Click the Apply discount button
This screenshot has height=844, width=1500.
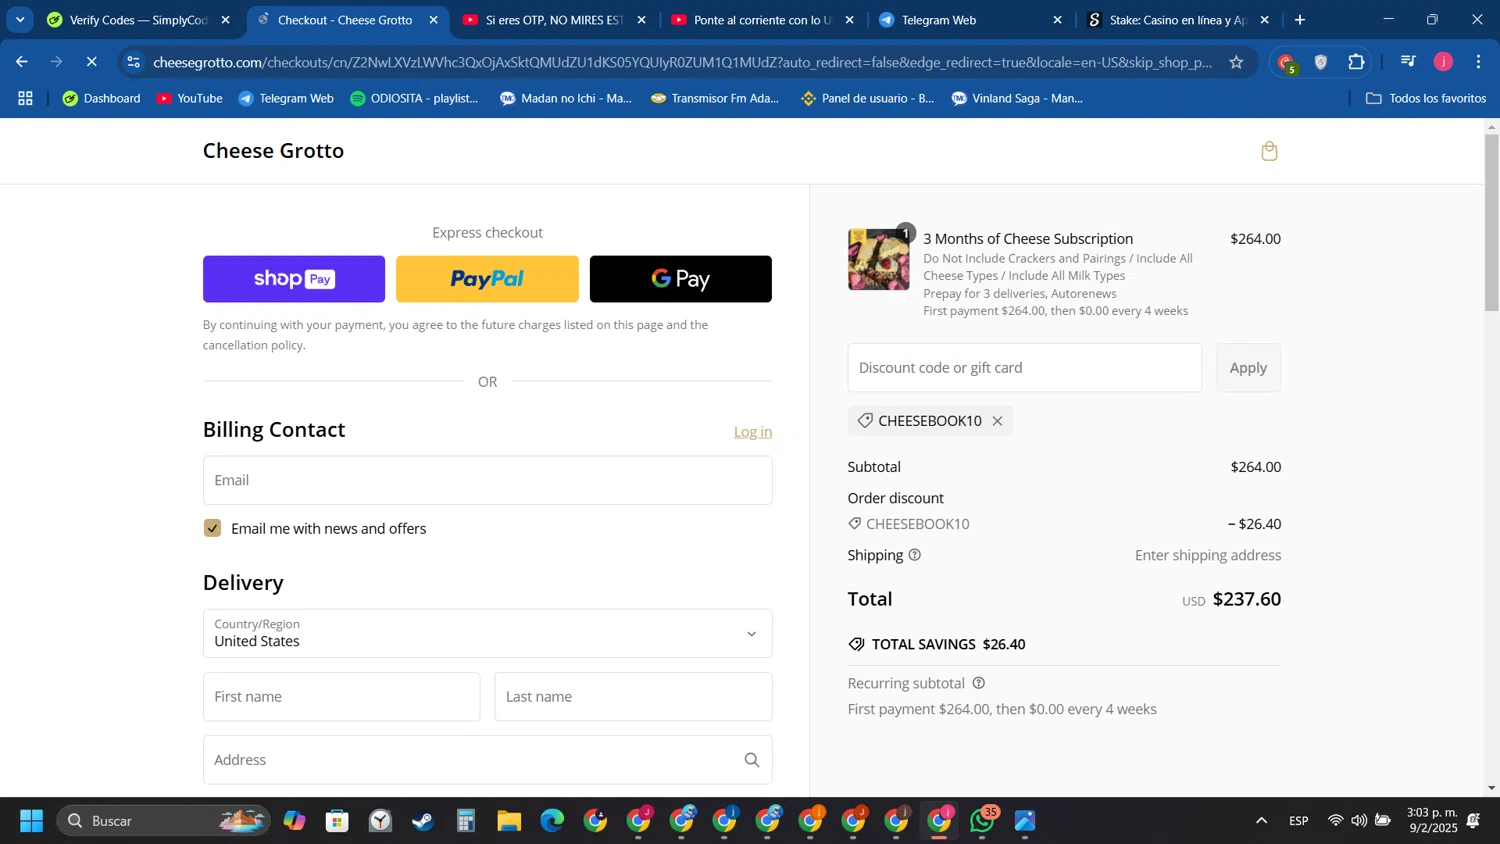click(1248, 368)
